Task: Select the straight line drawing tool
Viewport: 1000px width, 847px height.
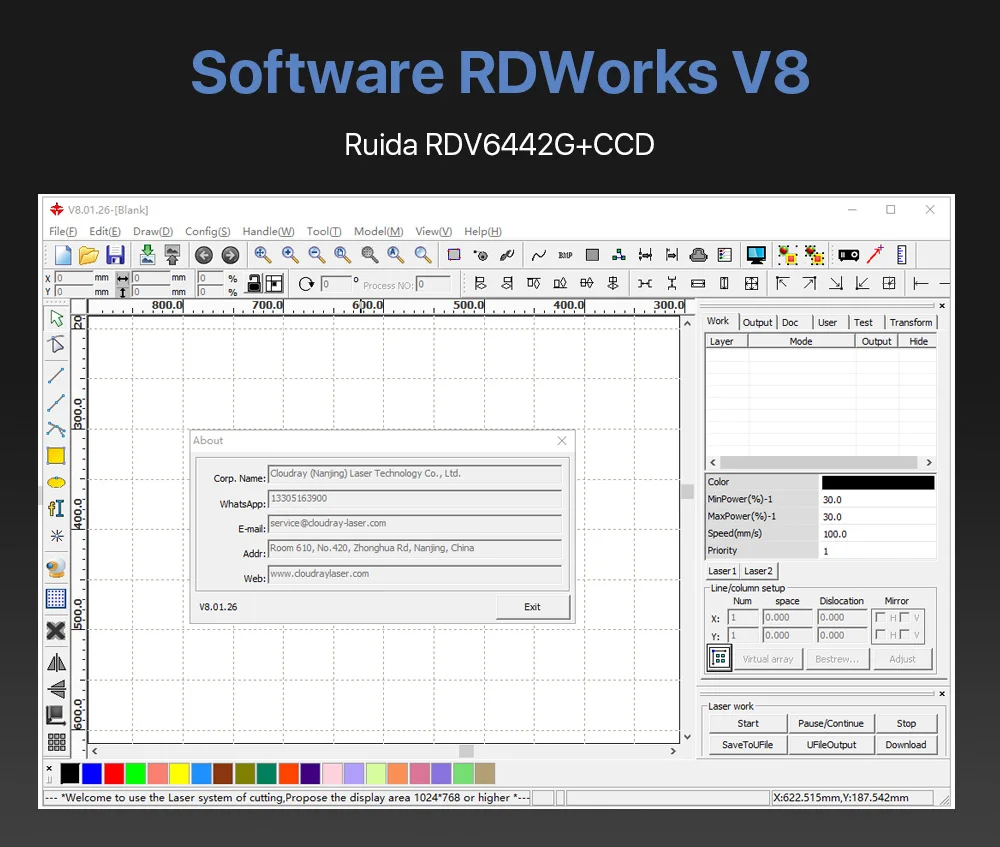Action: pos(56,376)
